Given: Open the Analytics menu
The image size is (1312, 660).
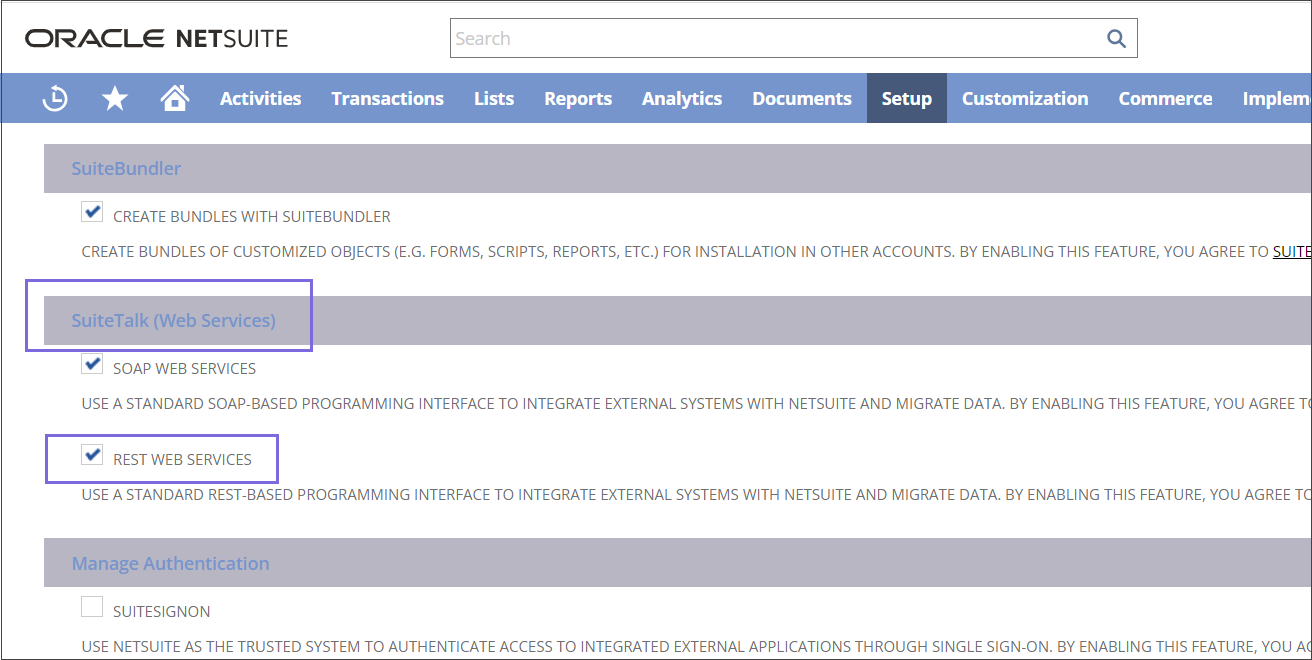Looking at the screenshot, I should [x=682, y=98].
